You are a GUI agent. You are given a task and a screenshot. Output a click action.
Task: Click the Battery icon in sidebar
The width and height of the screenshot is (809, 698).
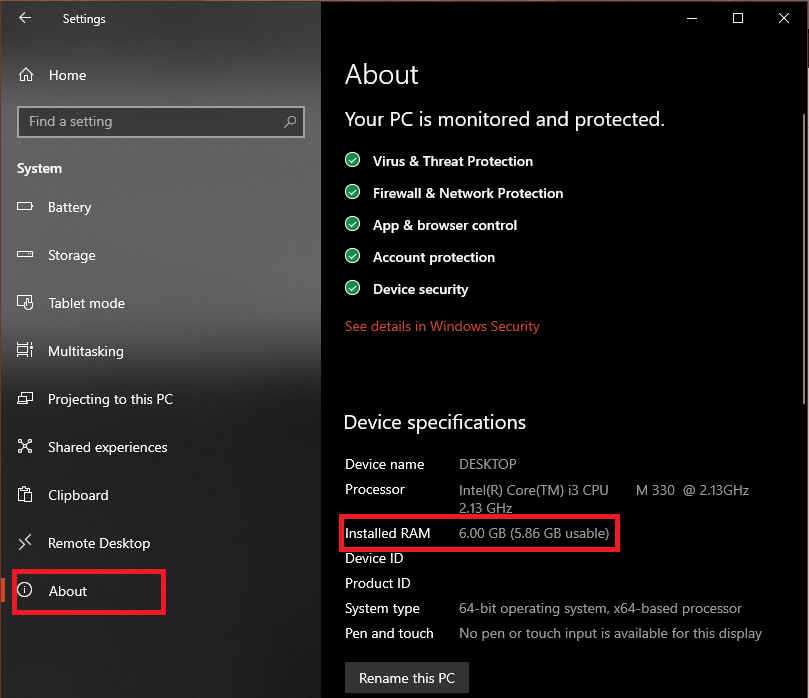(x=27, y=207)
